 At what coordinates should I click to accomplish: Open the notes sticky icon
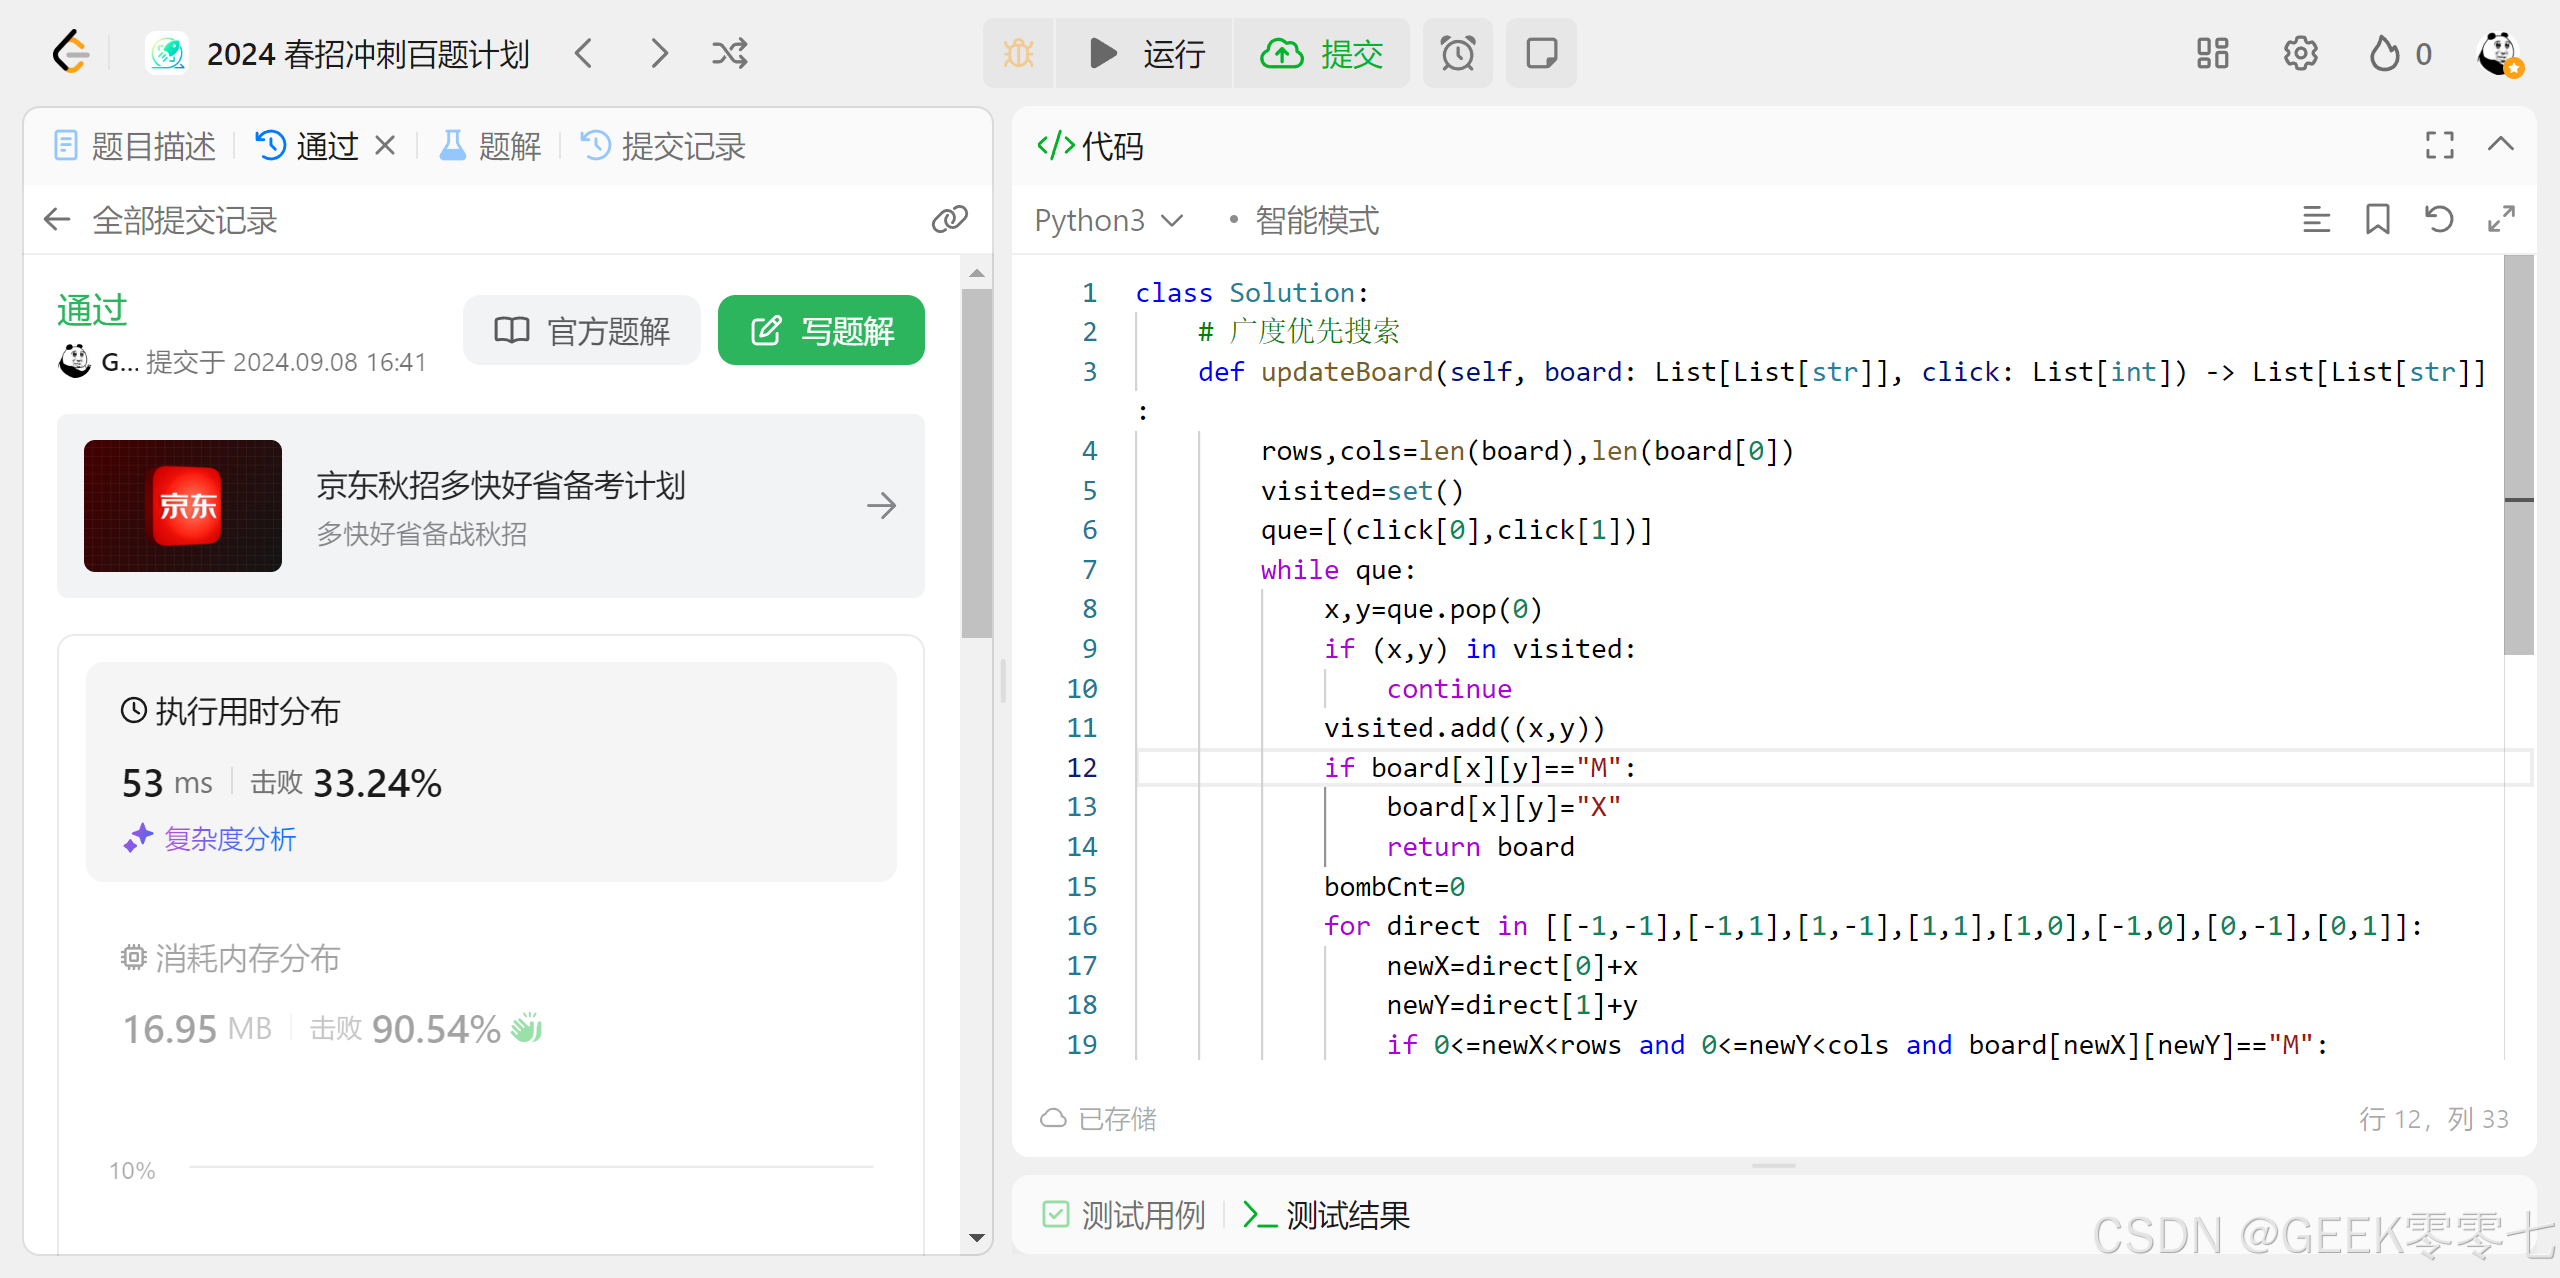click(1541, 54)
